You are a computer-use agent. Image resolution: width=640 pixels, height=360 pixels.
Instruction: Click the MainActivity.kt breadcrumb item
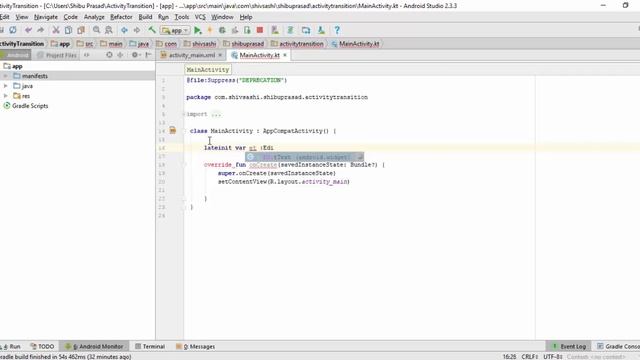click(x=355, y=44)
